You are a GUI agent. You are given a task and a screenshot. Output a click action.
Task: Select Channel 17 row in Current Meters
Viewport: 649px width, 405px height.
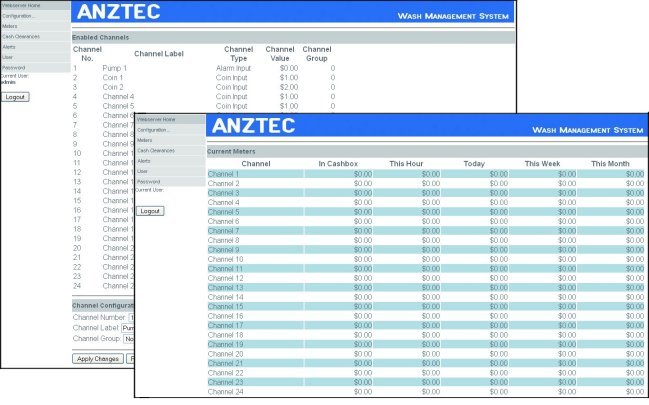[426, 325]
